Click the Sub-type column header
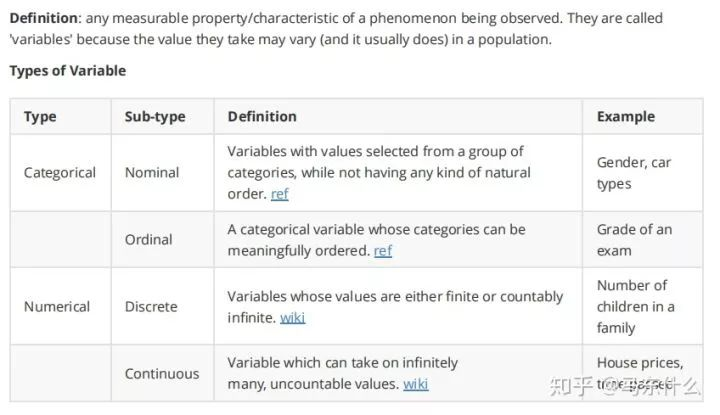720x415 pixels. (155, 116)
